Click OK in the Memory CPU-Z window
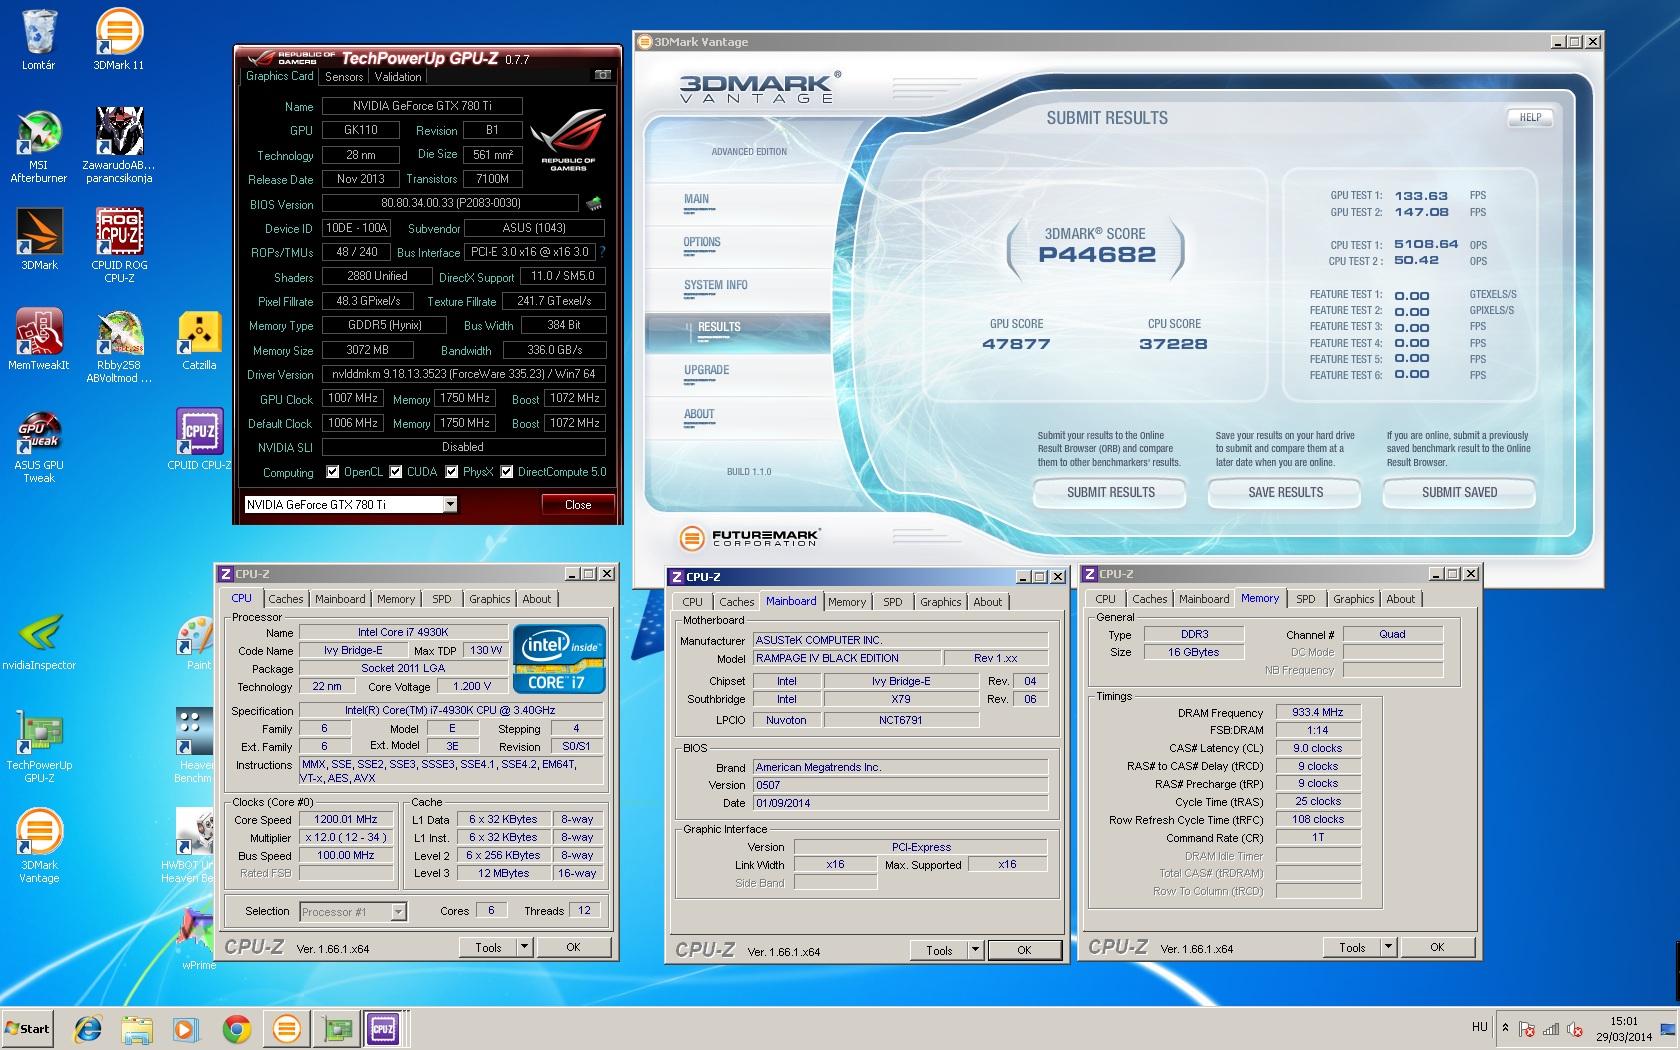This screenshot has height=1050, width=1680. [x=1436, y=947]
